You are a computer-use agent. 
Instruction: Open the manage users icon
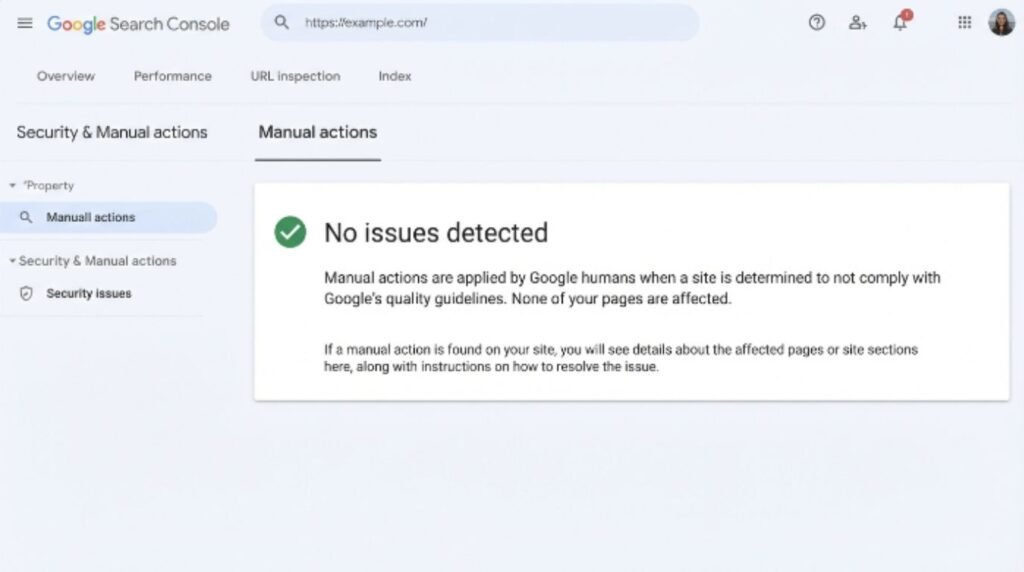coord(857,23)
